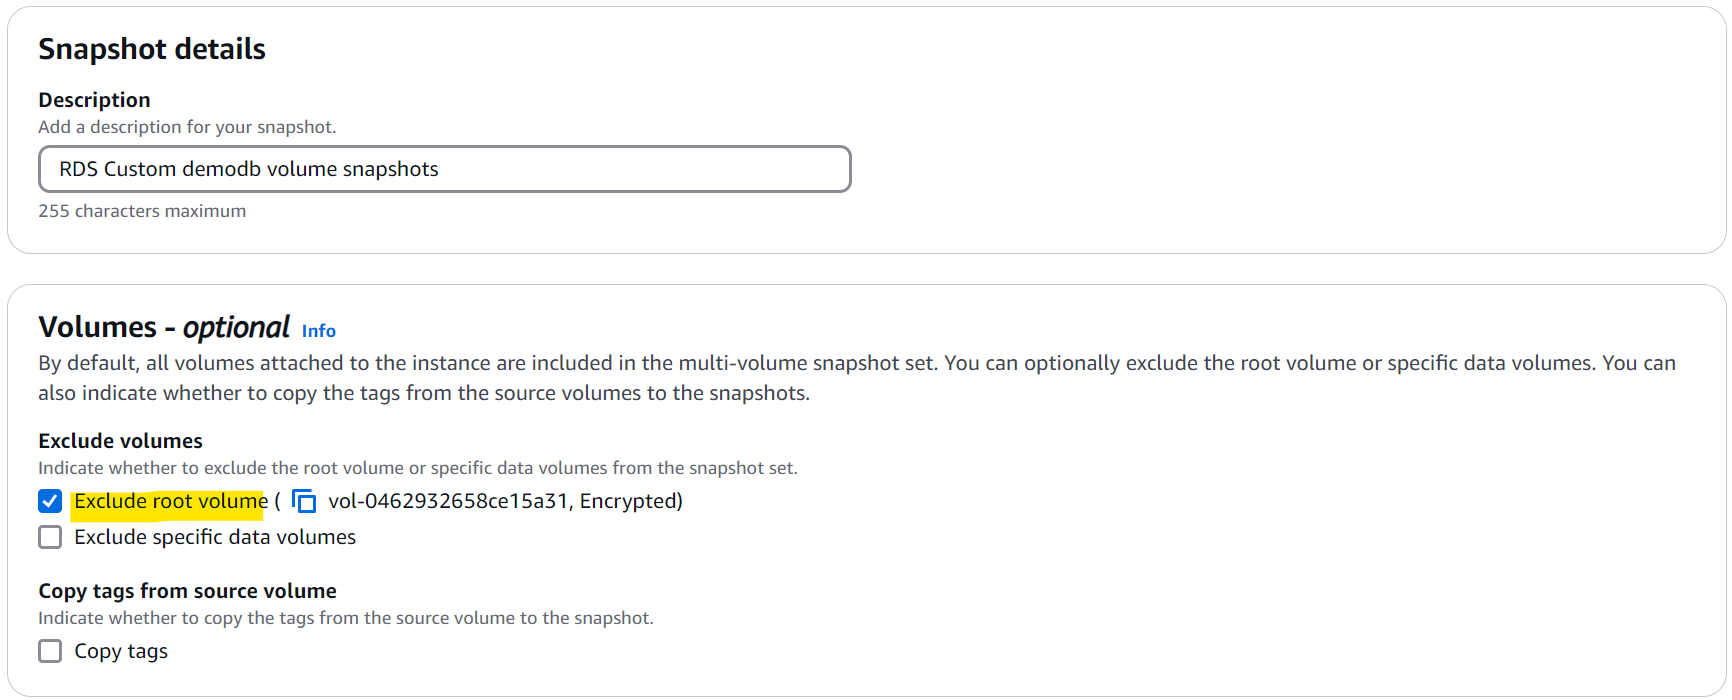Click the "Exclude volumes" subsection heading
The image size is (1732, 700).
[120, 441]
